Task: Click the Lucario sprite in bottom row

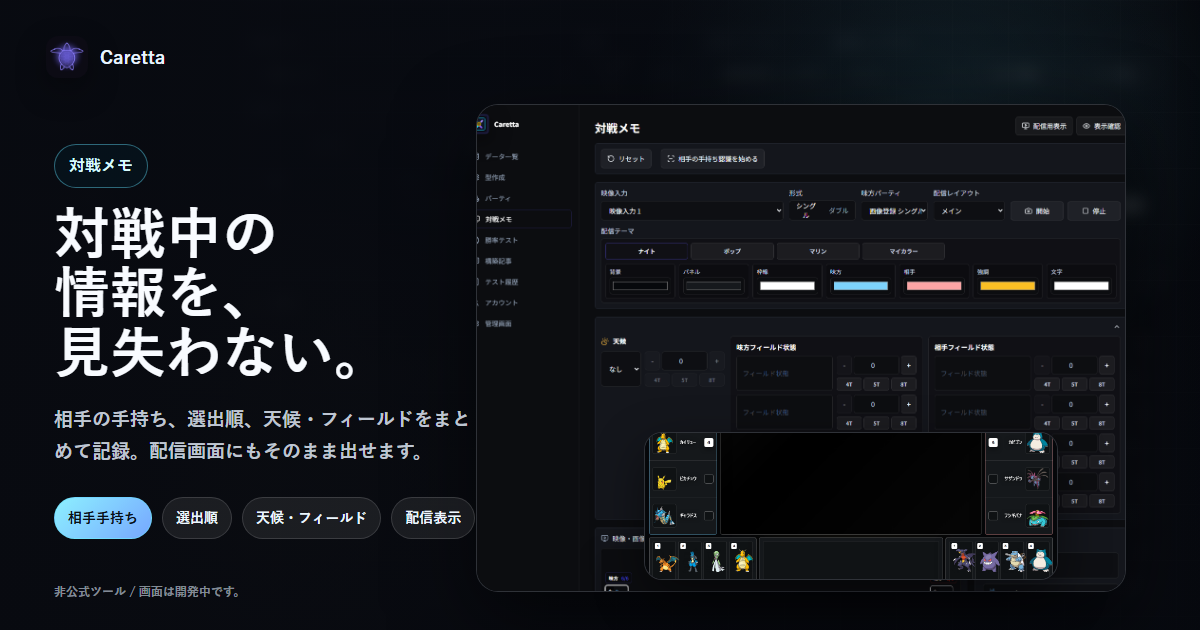Action: point(692,562)
